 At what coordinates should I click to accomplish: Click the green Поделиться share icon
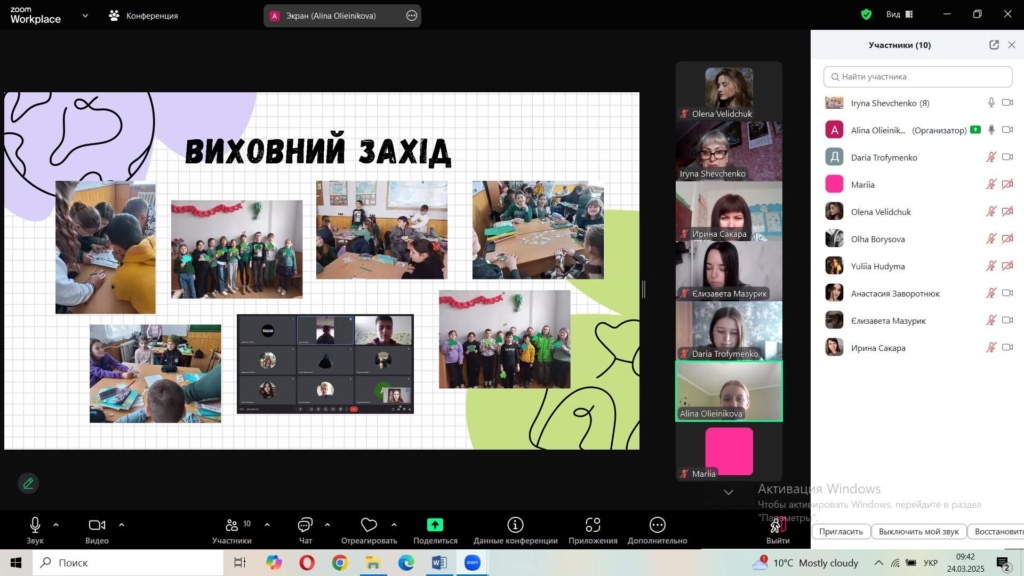435,524
